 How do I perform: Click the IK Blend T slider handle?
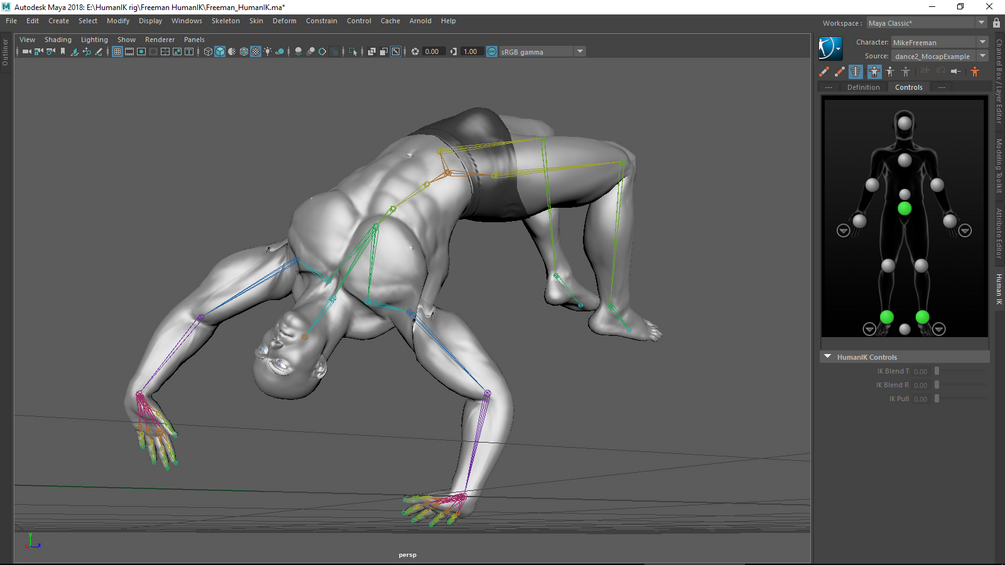(936, 371)
